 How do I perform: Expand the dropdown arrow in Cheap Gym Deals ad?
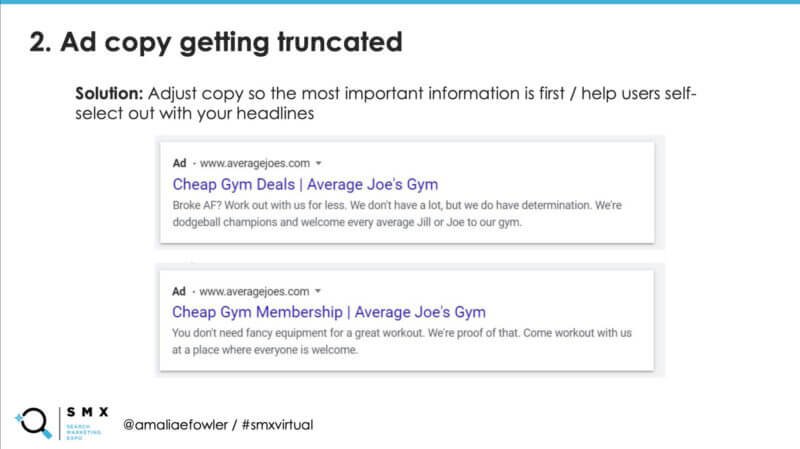[x=318, y=161]
